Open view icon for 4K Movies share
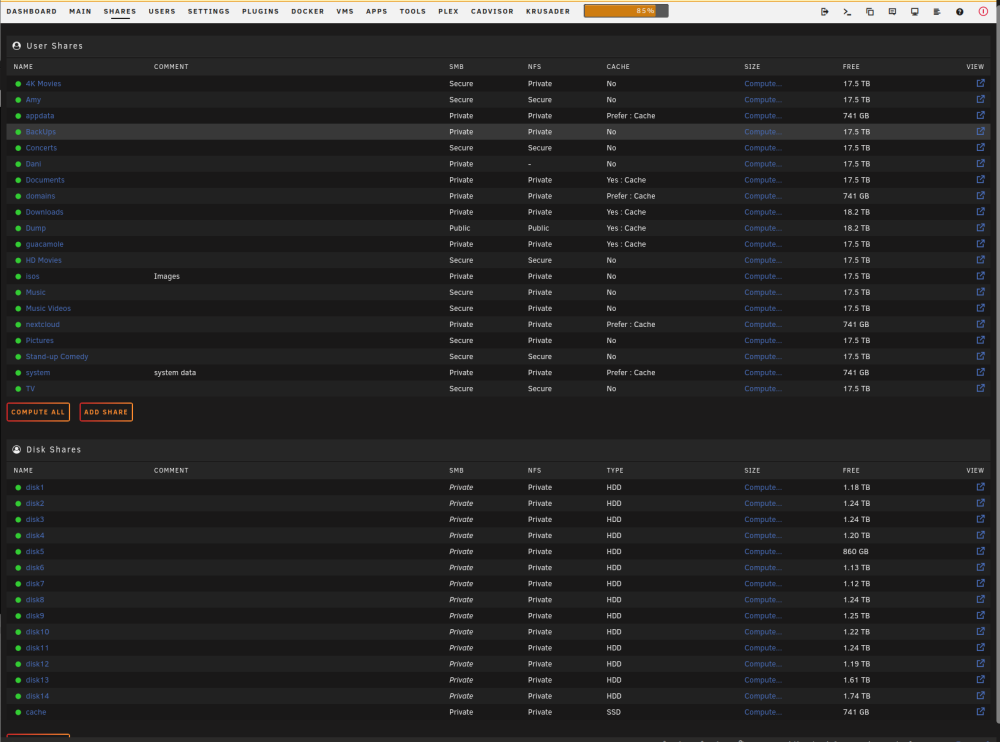Viewport: 1000px width, 742px height. tap(980, 83)
